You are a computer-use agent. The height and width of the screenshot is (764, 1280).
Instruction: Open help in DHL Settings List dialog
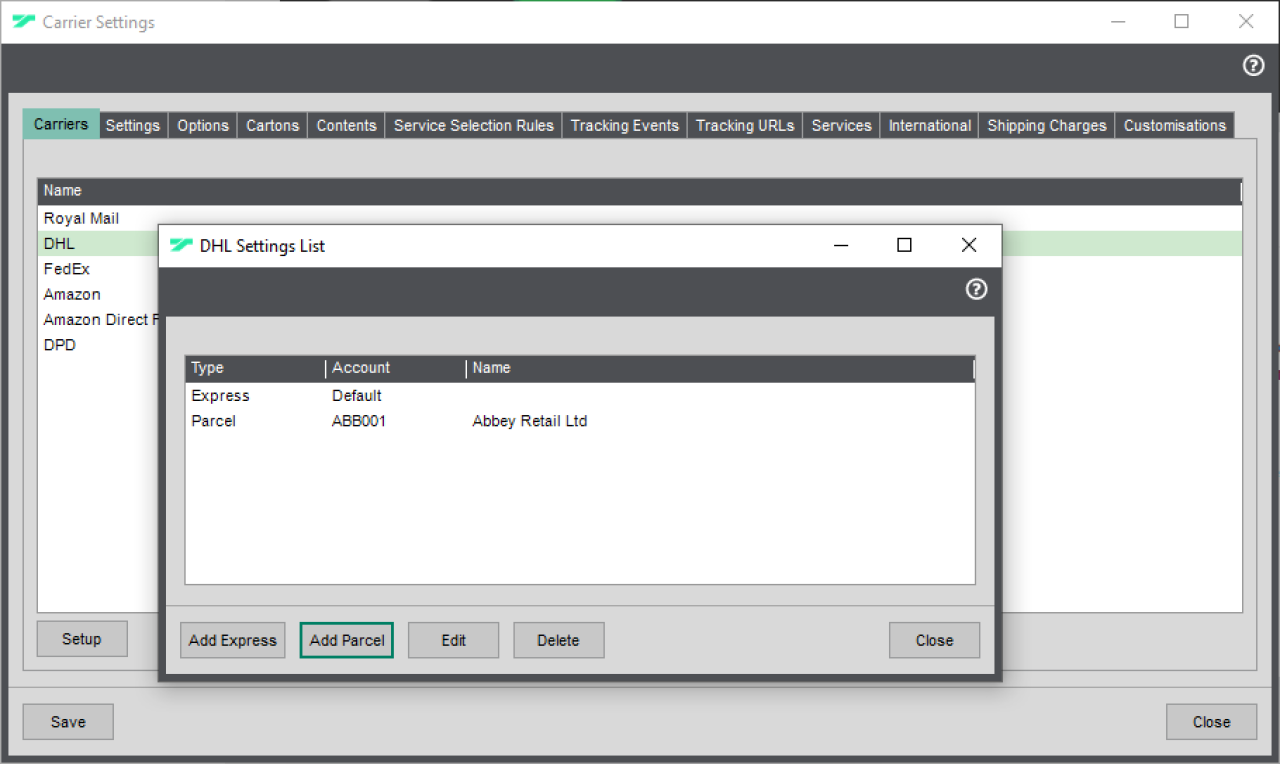tap(976, 289)
